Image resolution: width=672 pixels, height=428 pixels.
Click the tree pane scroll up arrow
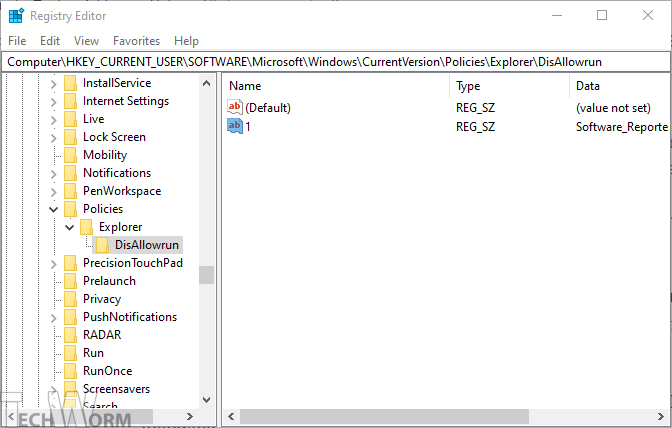207,83
